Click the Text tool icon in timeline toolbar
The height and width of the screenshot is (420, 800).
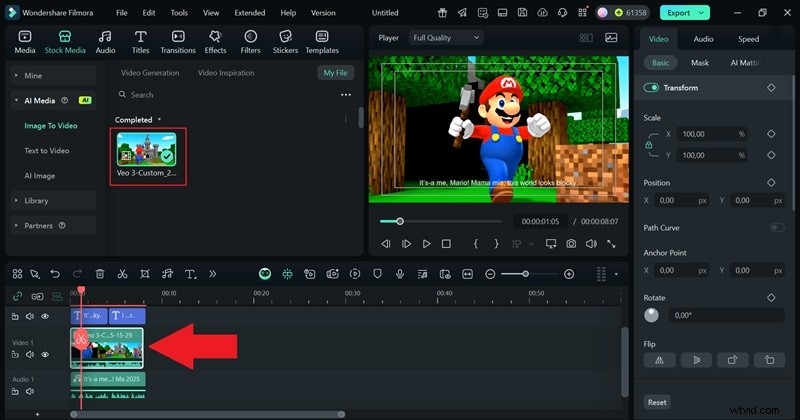tap(190, 274)
